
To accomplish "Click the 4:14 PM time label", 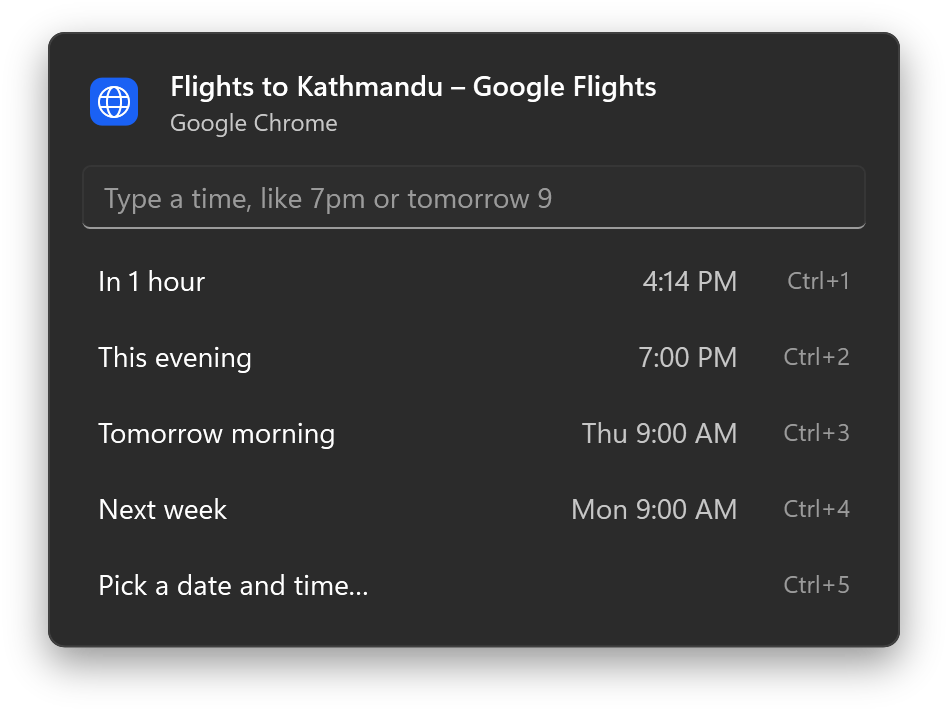I will tap(689, 282).
